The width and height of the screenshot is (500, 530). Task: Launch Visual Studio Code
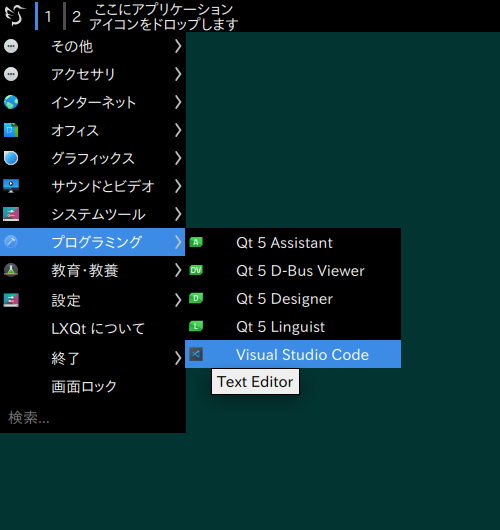point(293,354)
